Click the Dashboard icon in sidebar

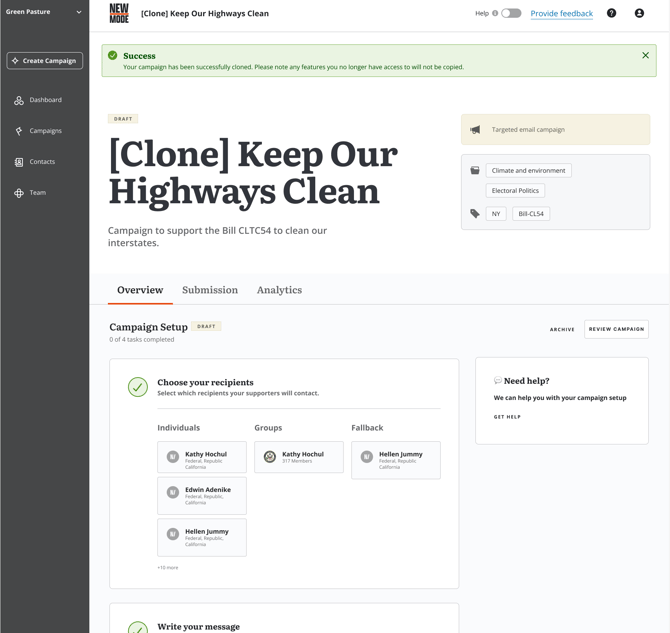pyautogui.click(x=19, y=100)
